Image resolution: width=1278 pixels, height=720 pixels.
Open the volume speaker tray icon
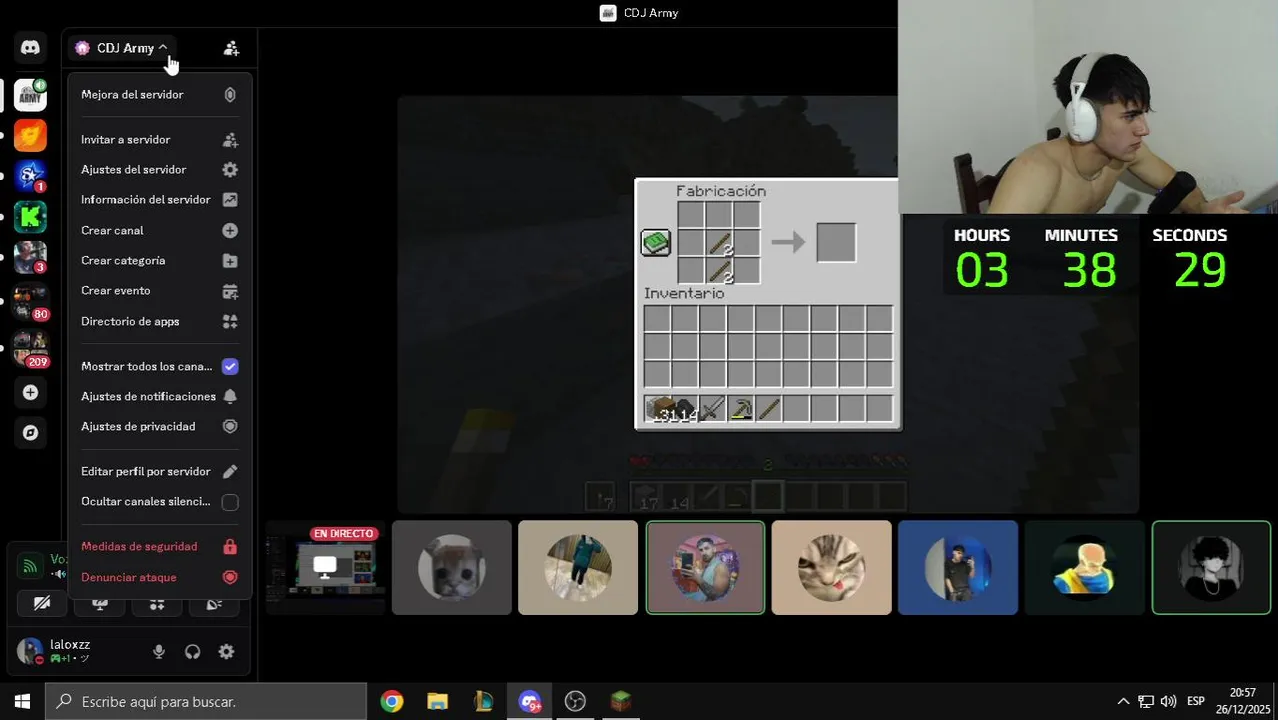tap(1168, 701)
